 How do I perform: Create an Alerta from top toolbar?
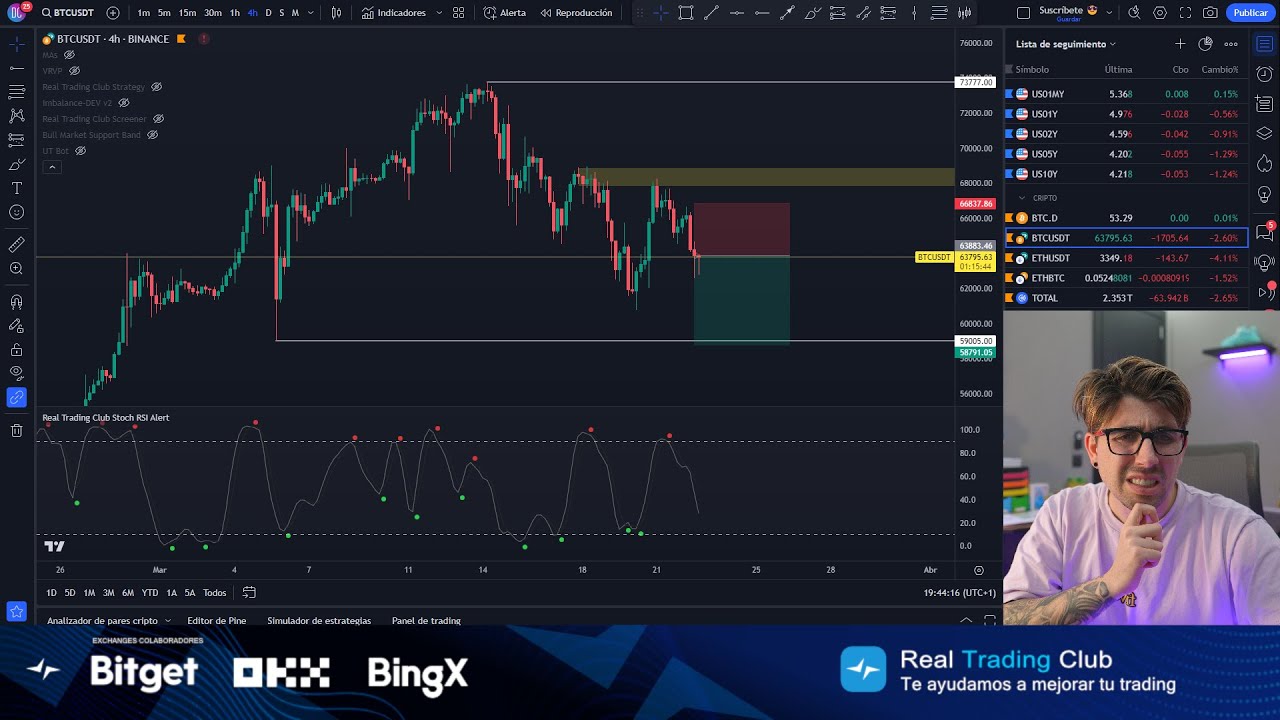pos(504,13)
